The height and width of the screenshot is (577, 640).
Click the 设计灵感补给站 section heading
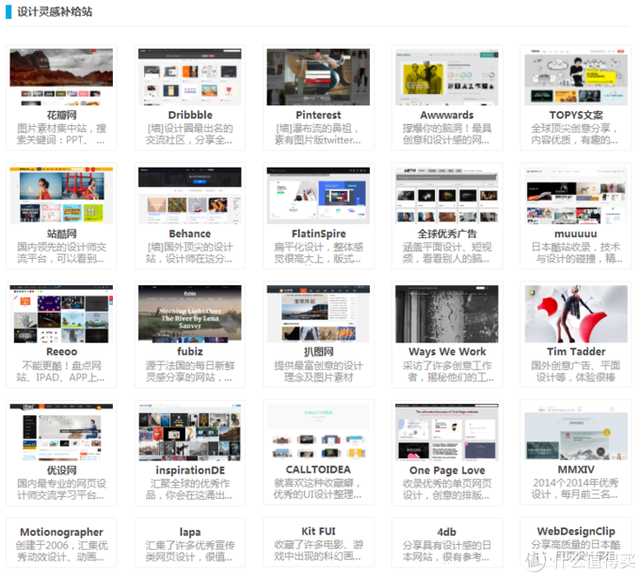click(x=54, y=11)
